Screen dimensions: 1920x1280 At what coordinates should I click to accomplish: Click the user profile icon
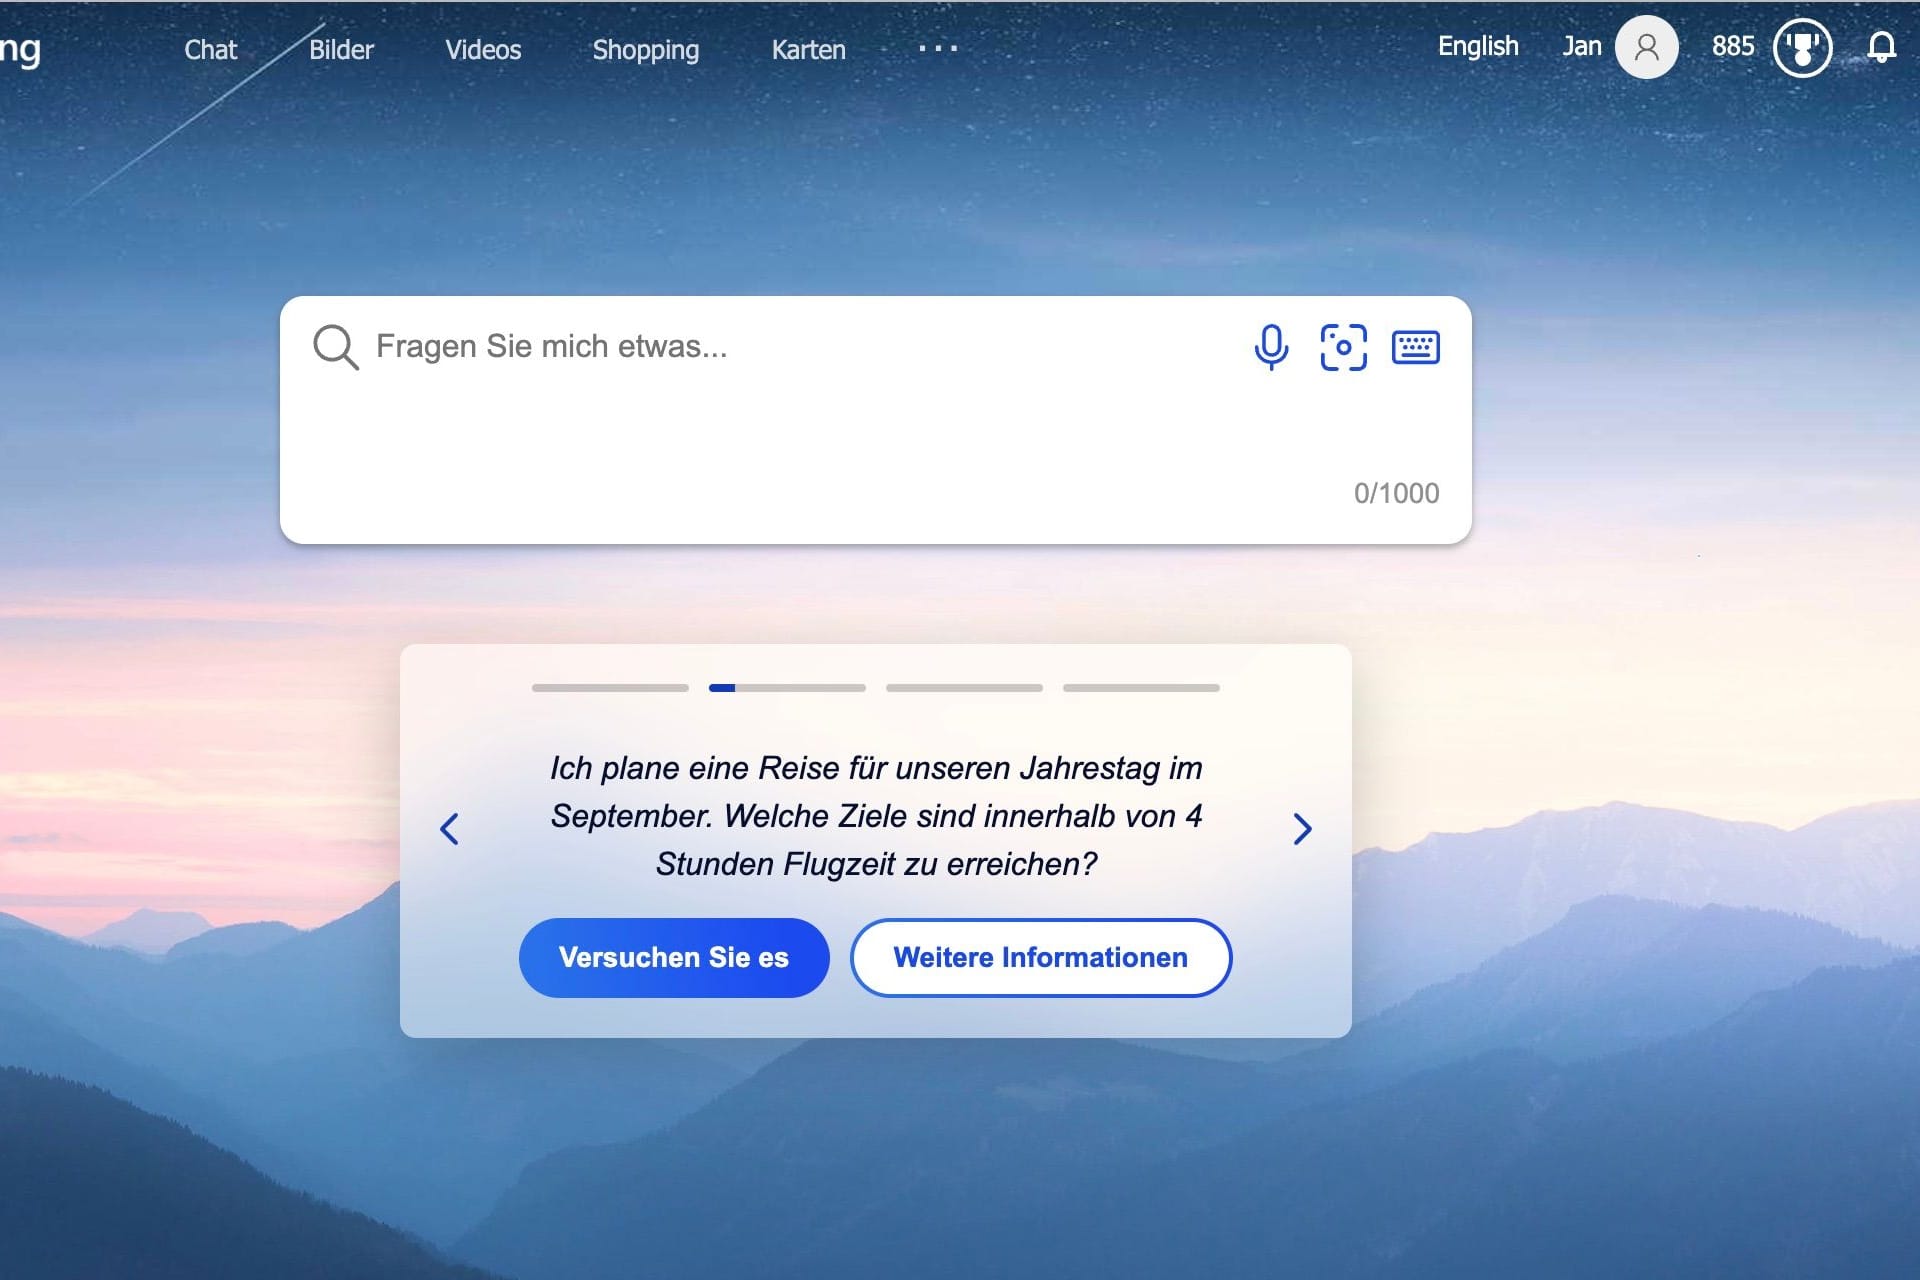1646,47
